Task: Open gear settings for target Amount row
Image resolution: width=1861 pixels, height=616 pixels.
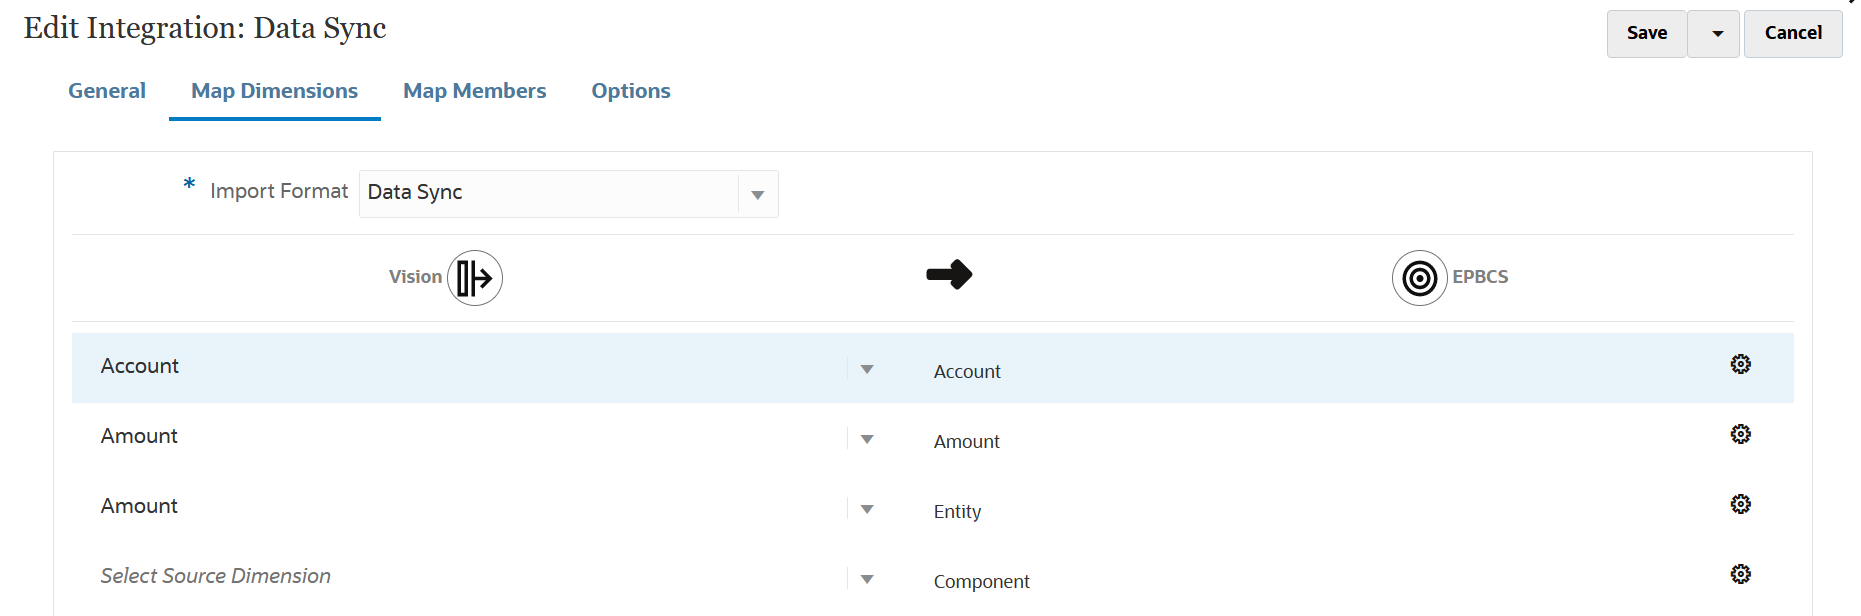Action: click(1740, 434)
